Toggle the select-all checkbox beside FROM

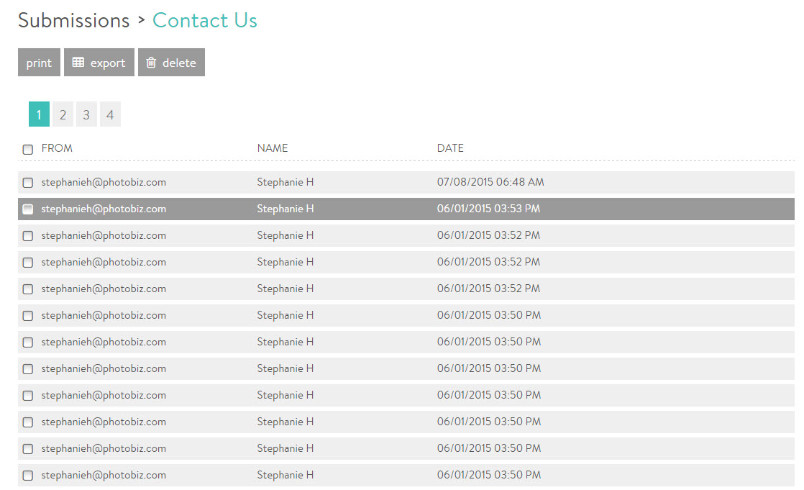pyautogui.click(x=28, y=149)
